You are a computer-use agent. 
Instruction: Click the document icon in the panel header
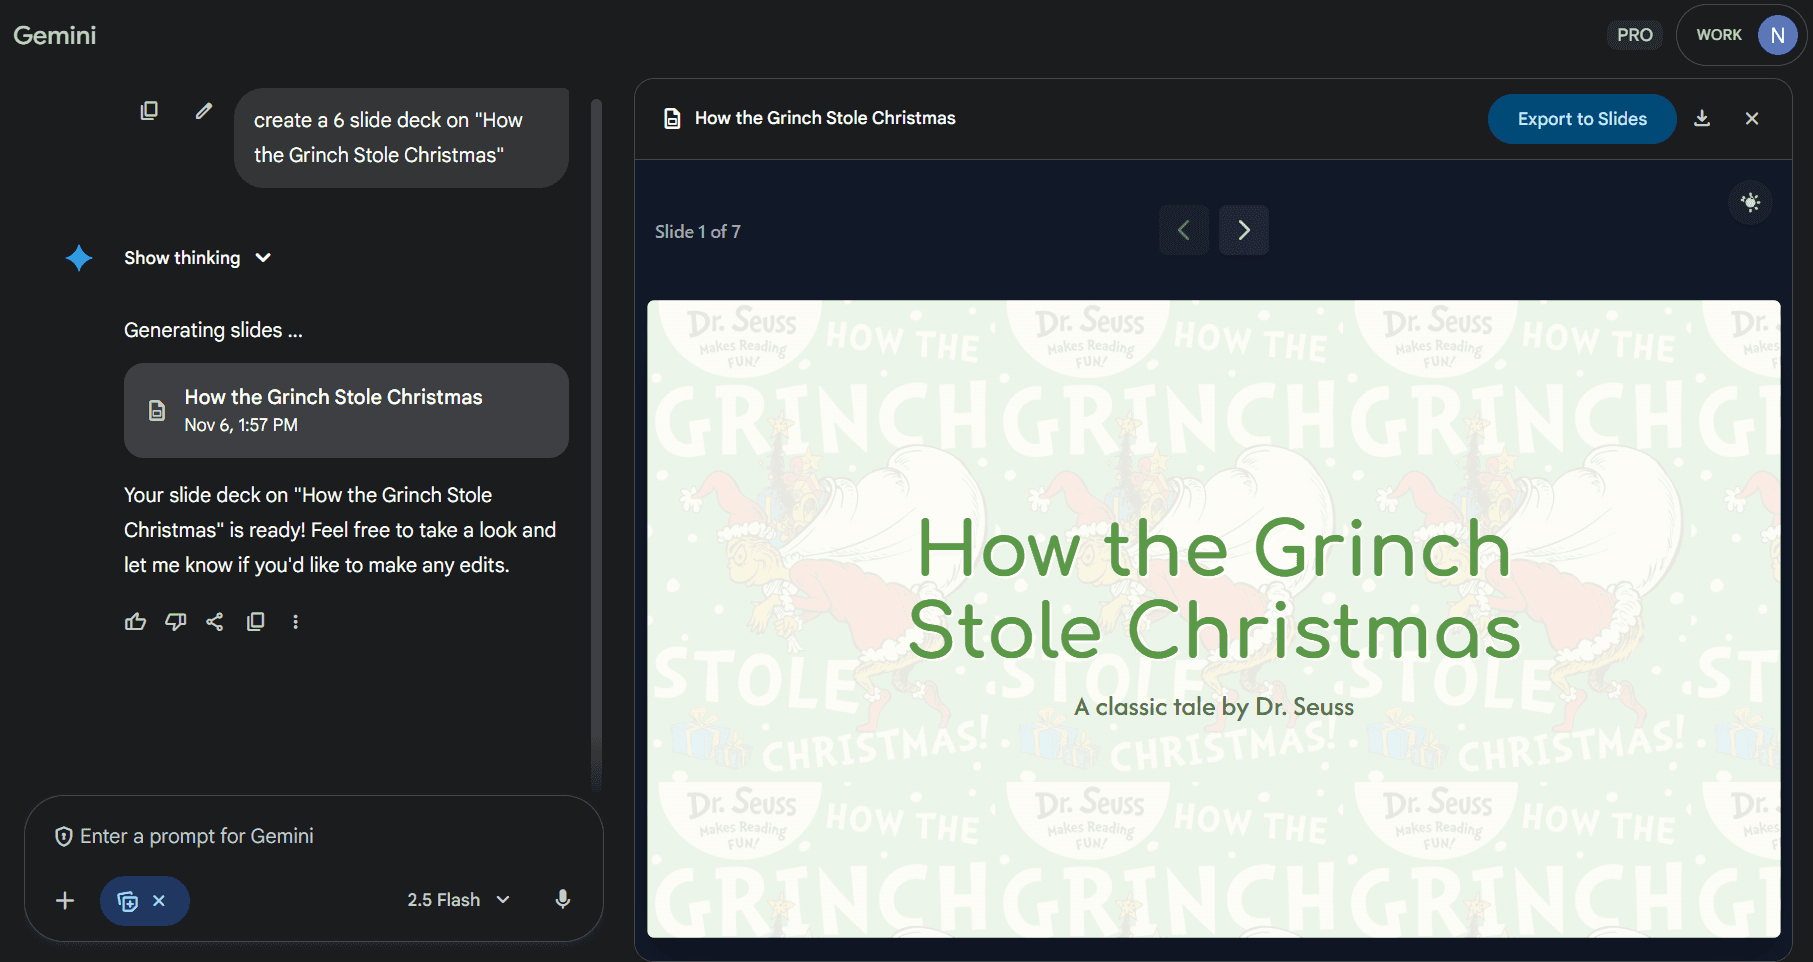(673, 119)
